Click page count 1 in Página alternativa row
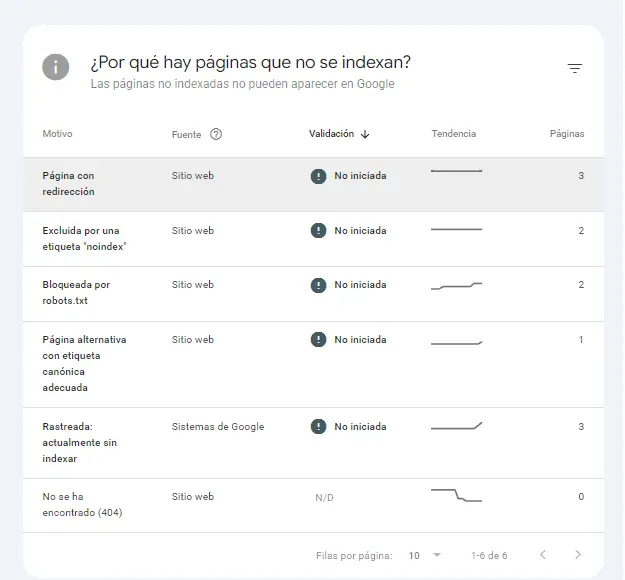 tap(581, 340)
